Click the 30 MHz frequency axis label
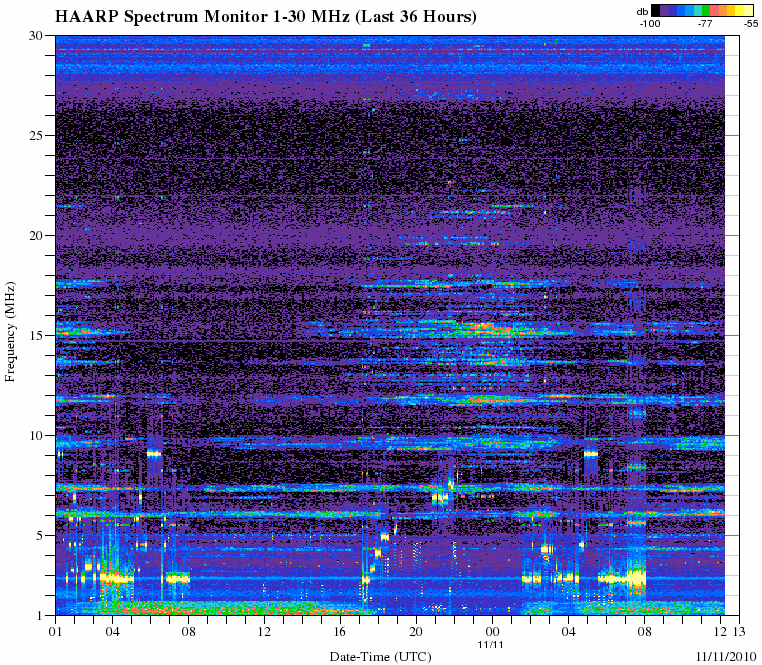762x665 pixels. [x=37, y=35]
